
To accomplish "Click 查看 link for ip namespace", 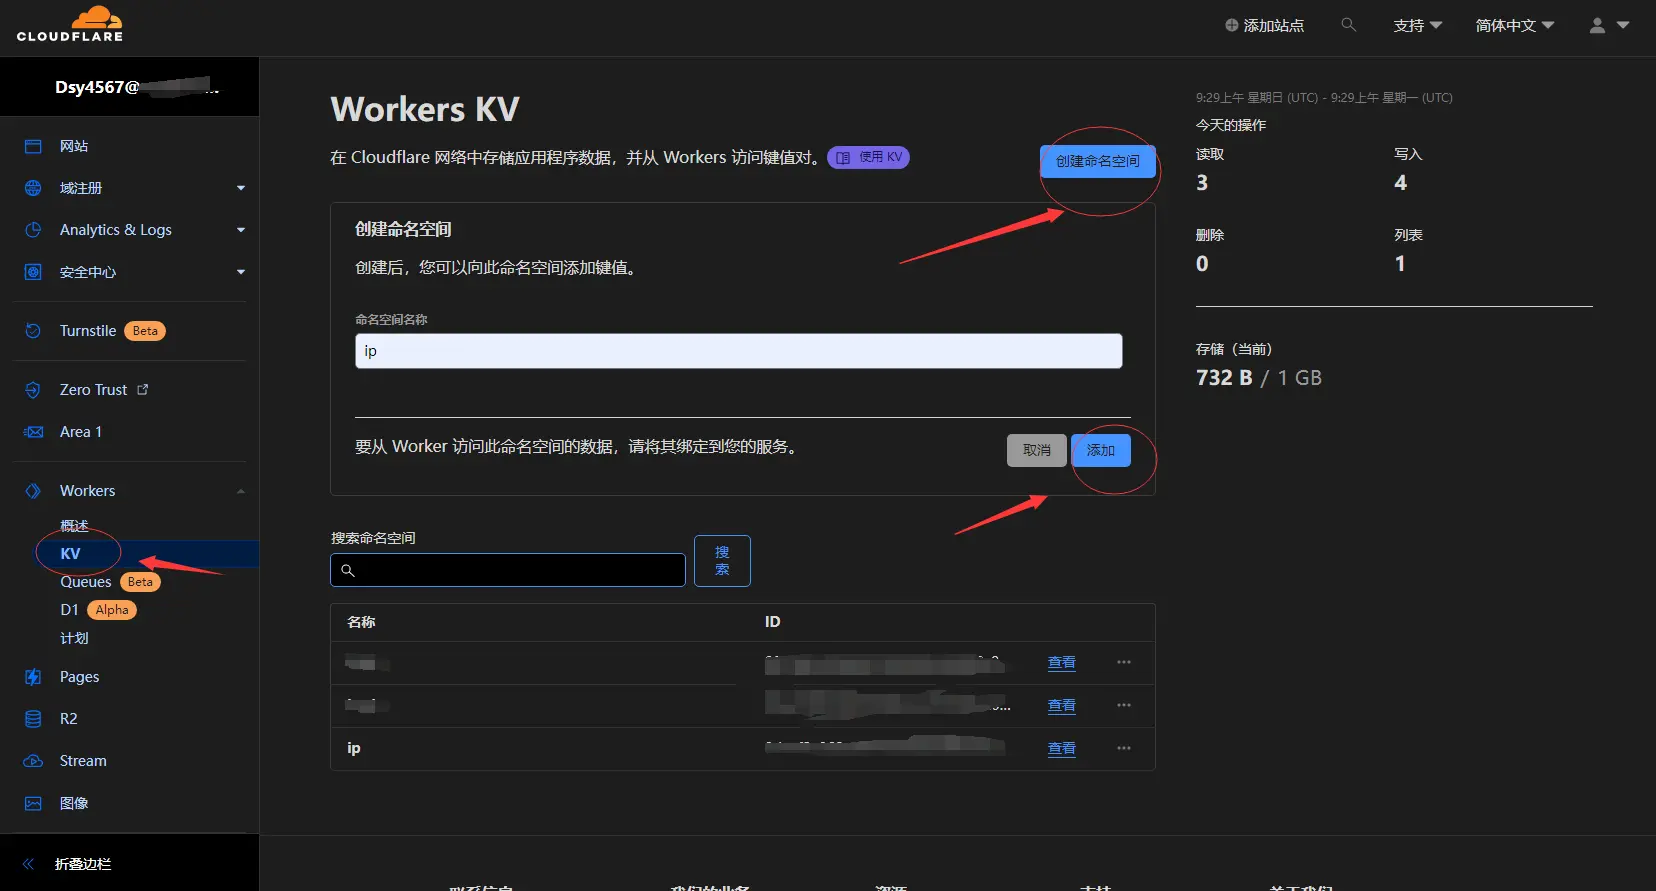I will click(x=1061, y=749).
